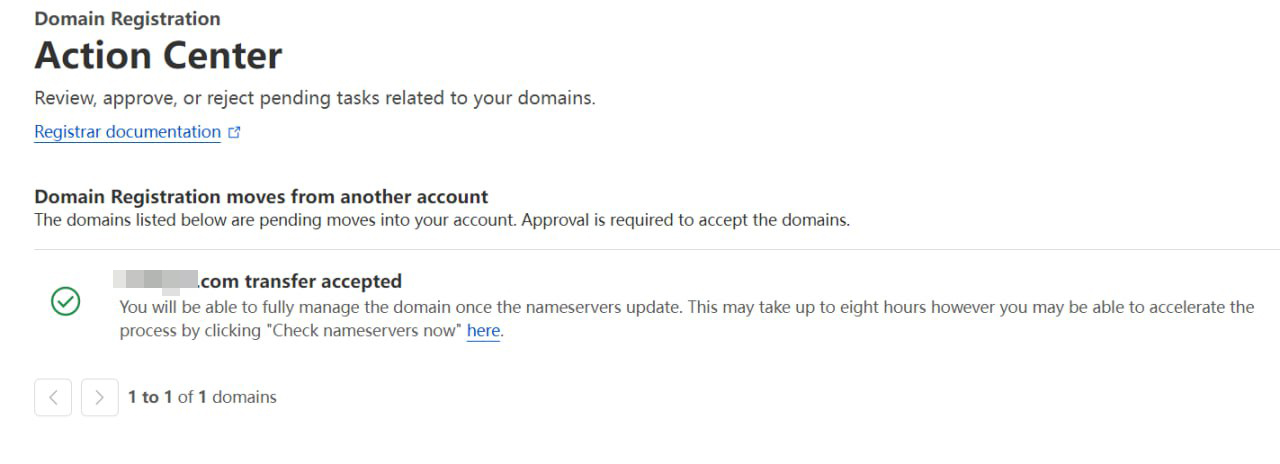Click the "1 to 1 of 1 domains" counter
1280x464 pixels.
click(202, 397)
